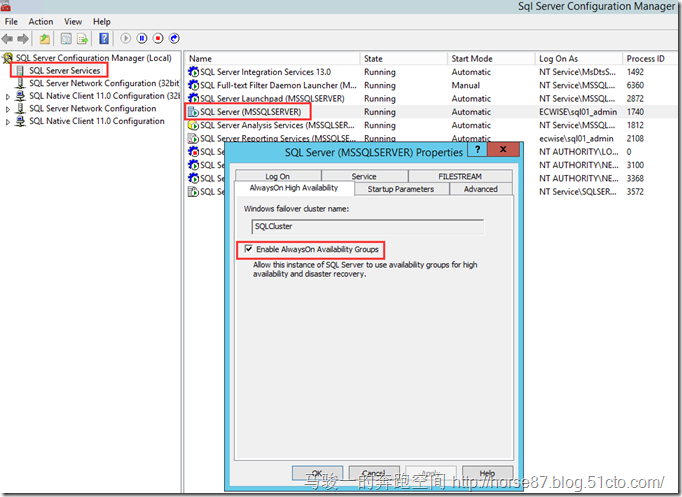Select SQL Server Configuration Manager (Local) root node
This screenshot has width=682, height=497.
(x=94, y=58)
